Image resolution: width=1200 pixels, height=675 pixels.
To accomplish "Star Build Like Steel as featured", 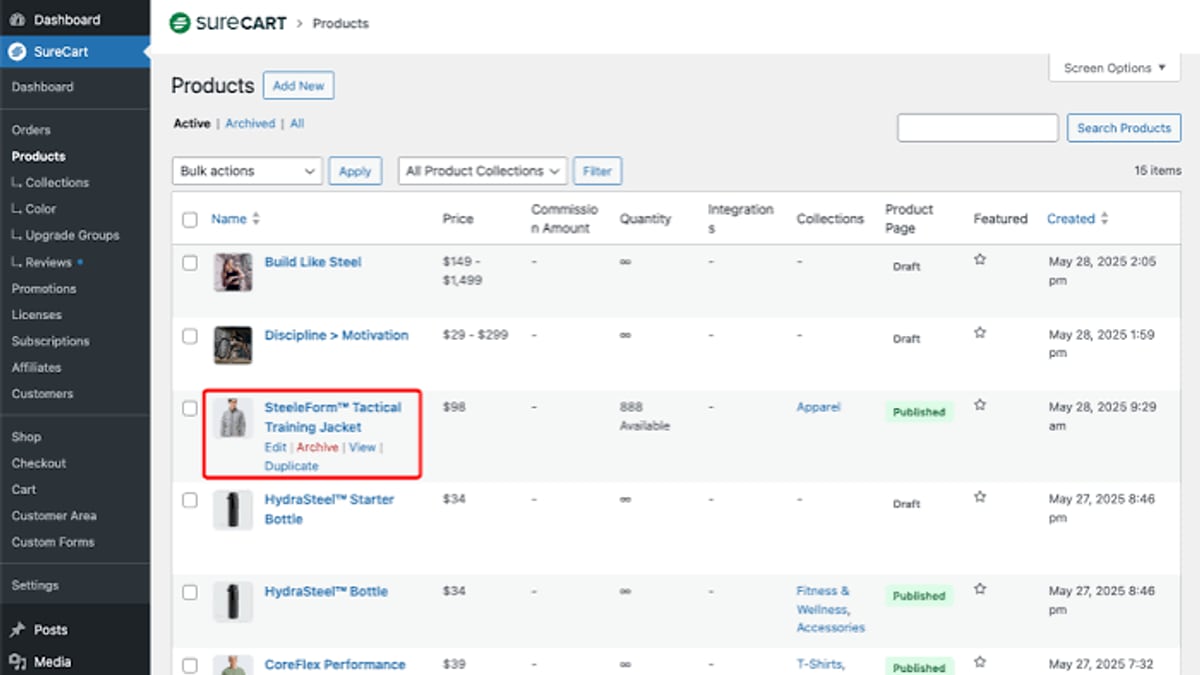I will [980, 259].
